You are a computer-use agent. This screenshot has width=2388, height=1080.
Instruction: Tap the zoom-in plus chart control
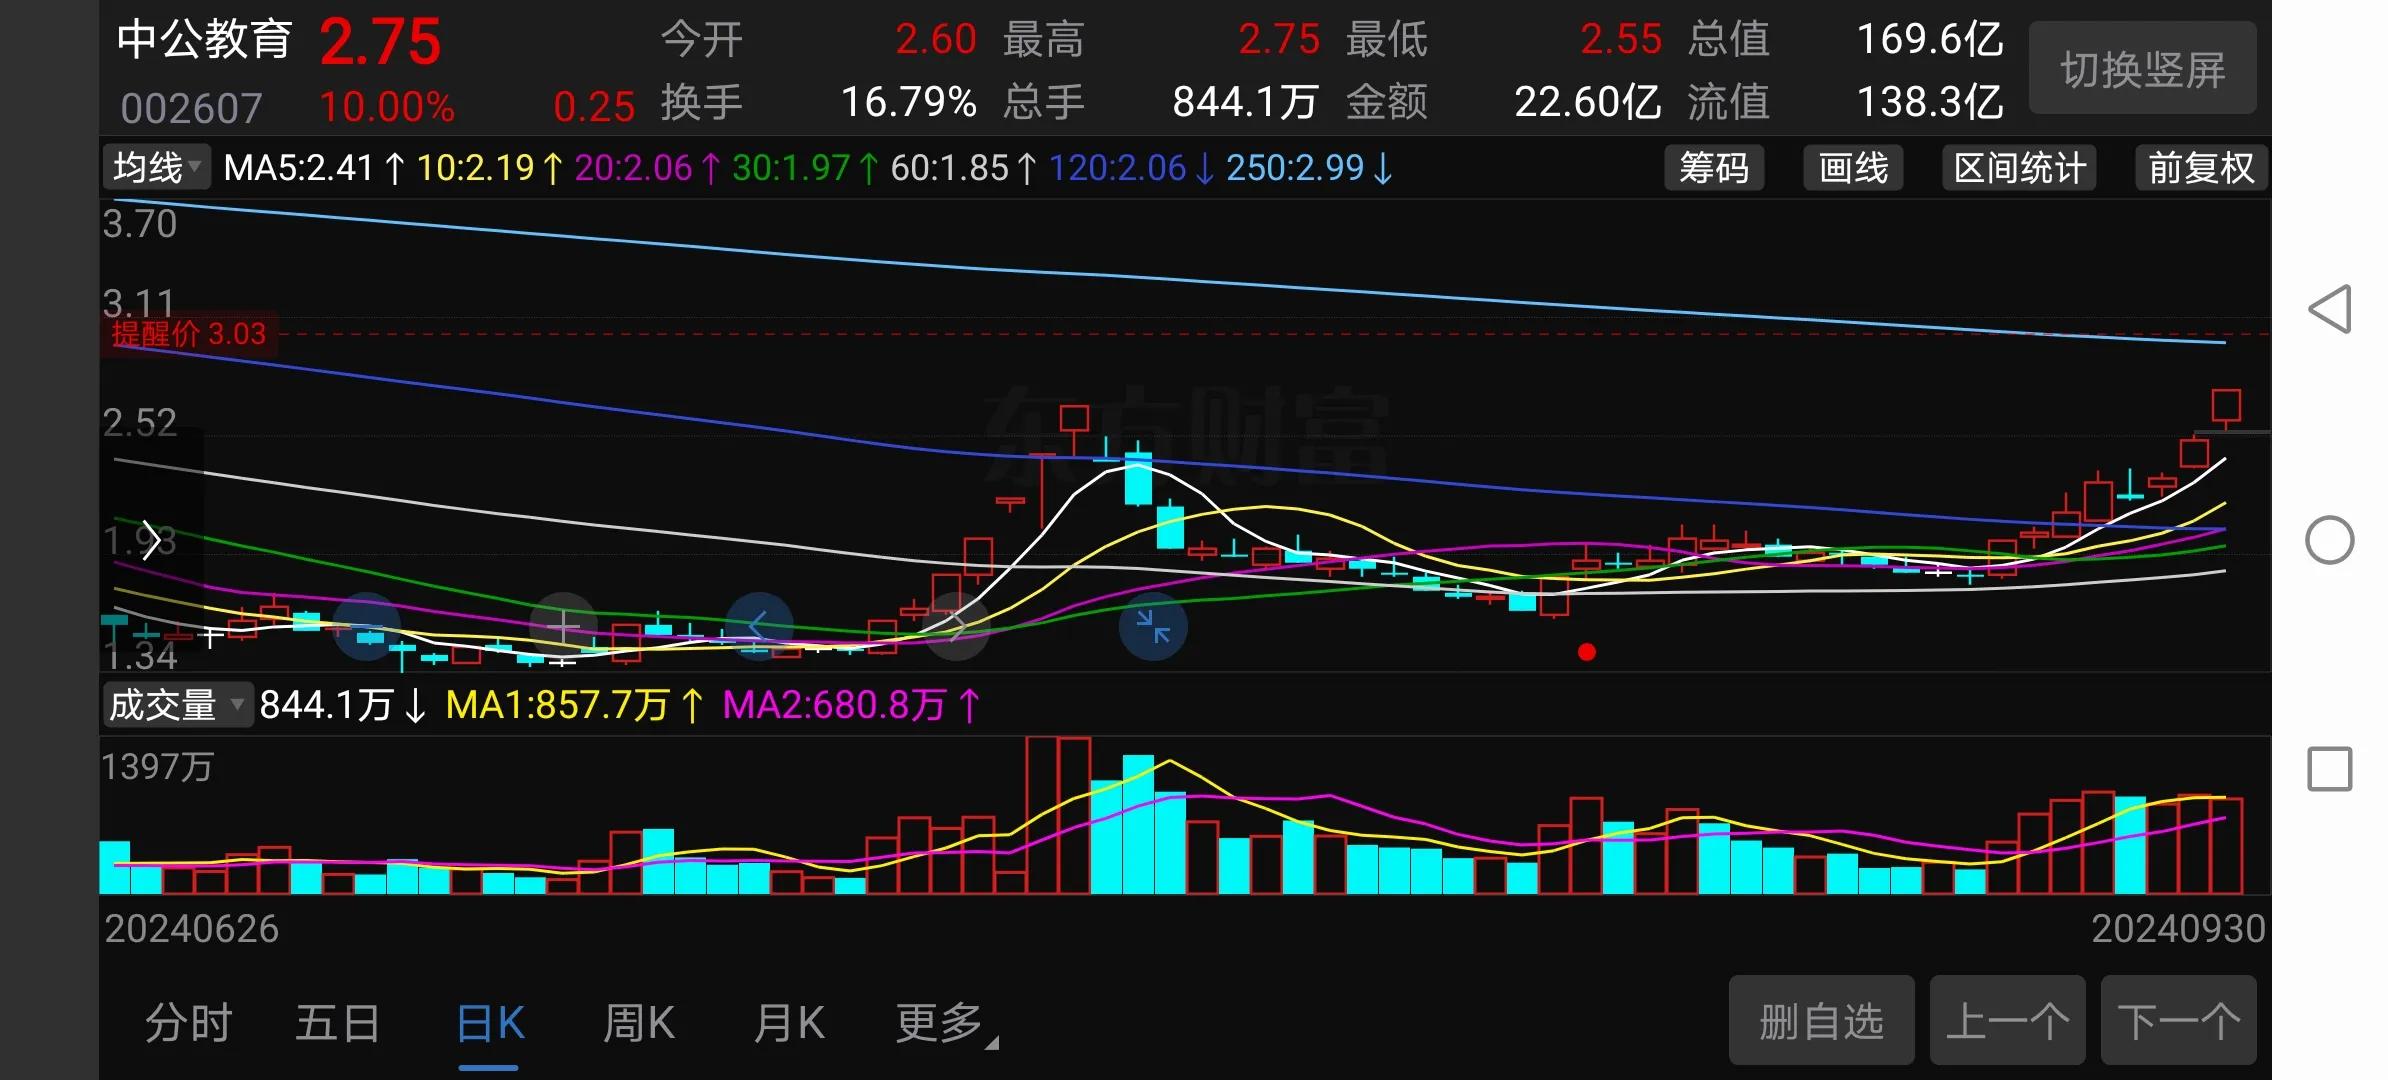click(563, 627)
